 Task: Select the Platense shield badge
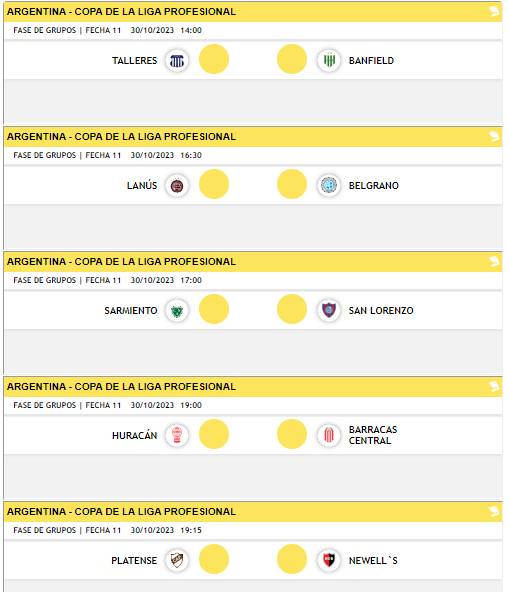pyautogui.click(x=177, y=560)
